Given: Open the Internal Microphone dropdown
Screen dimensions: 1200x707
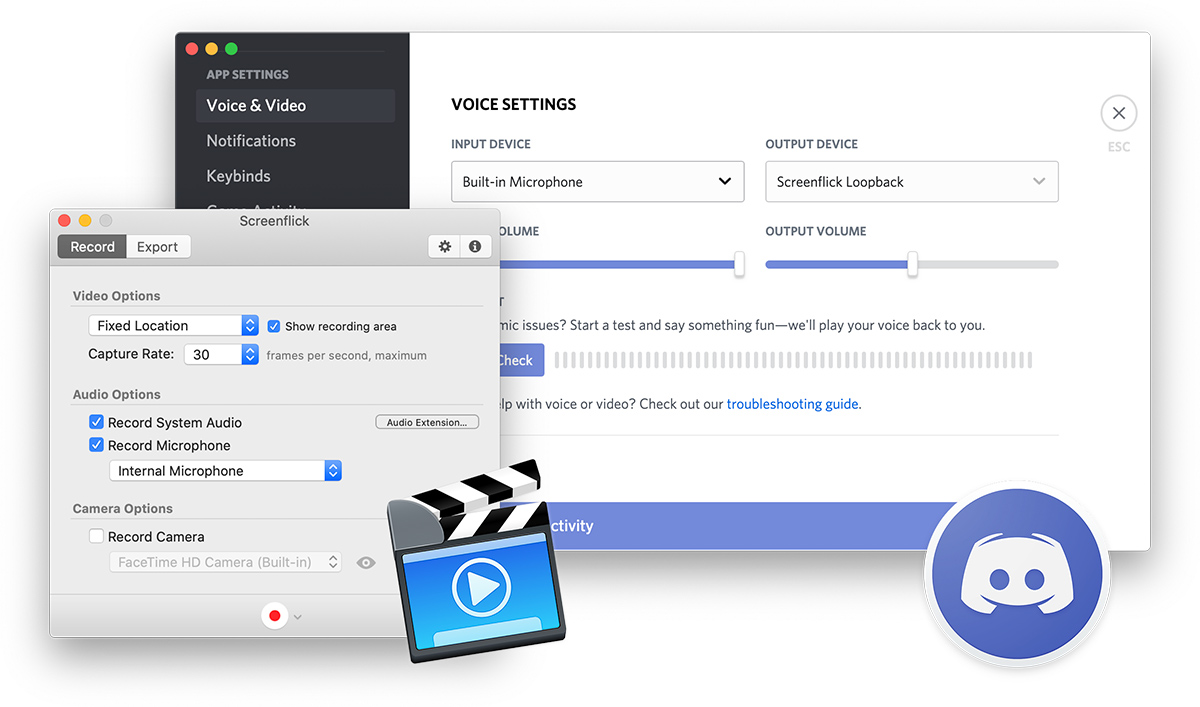Looking at the screenshot, I should pos(225,471).
